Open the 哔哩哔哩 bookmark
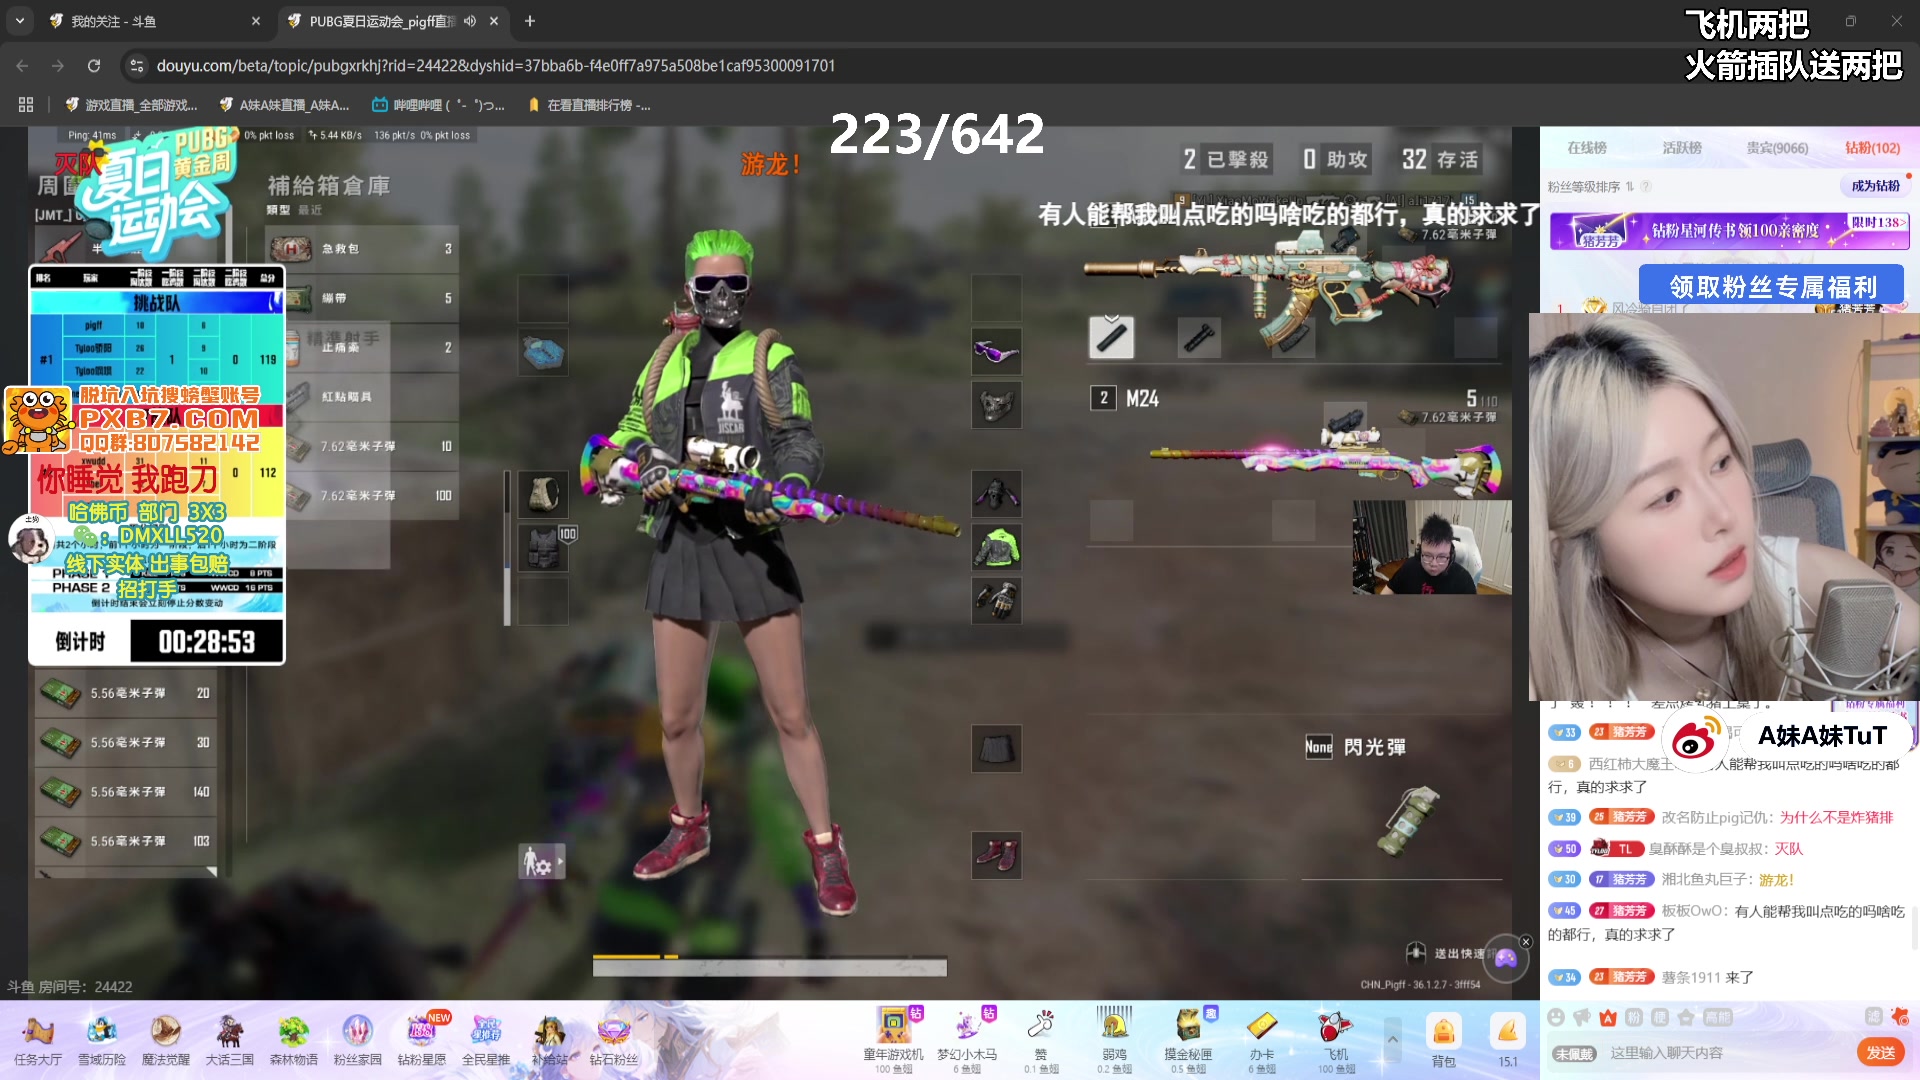 click(438, 105)
